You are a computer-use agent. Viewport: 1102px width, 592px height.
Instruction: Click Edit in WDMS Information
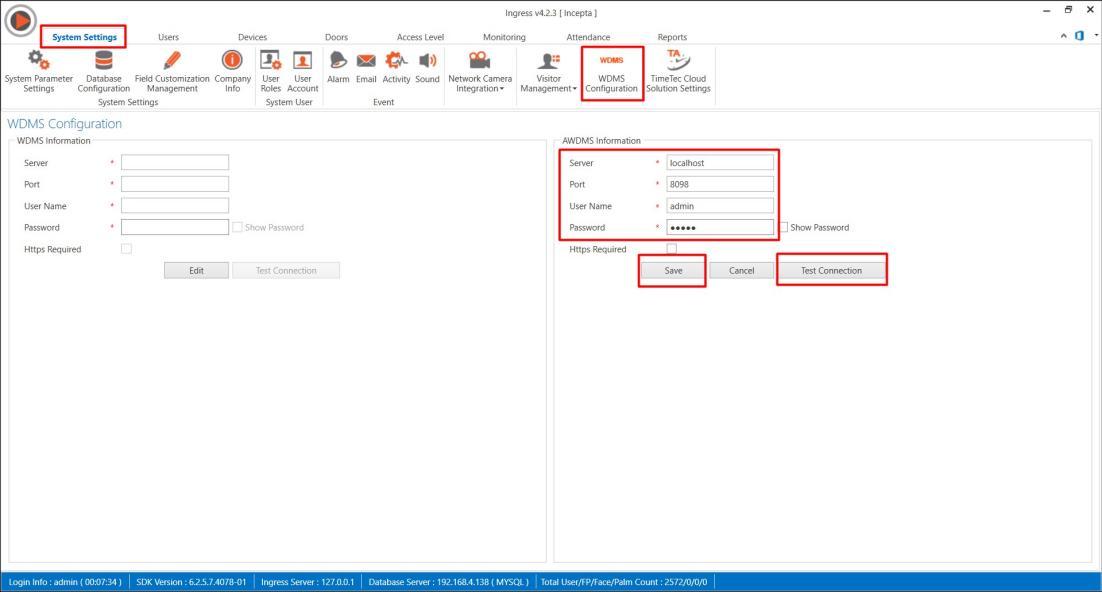(196, 271)
